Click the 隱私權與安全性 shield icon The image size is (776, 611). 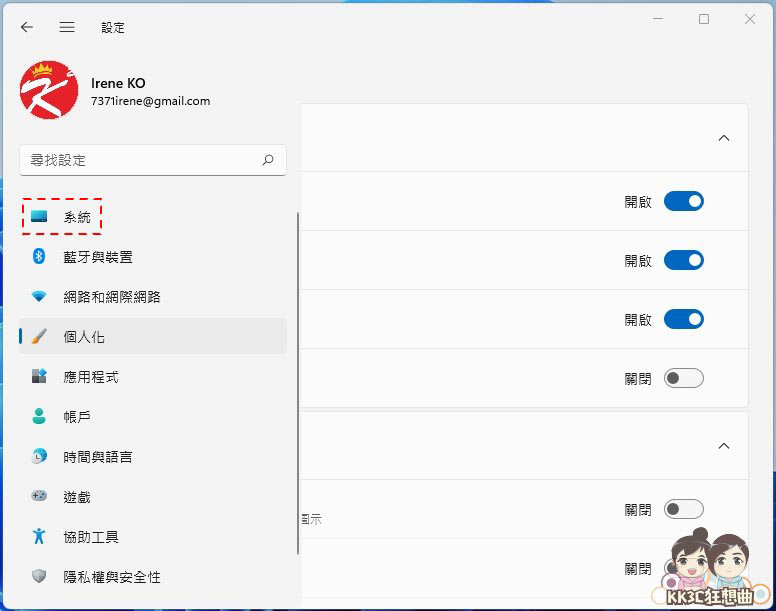coord(39,576)
